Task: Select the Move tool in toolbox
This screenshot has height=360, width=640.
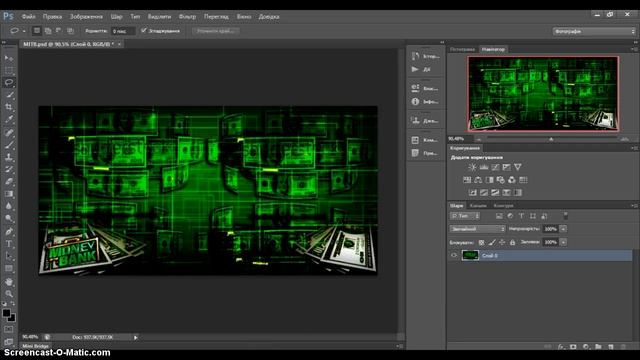Action: pos(9,58)
